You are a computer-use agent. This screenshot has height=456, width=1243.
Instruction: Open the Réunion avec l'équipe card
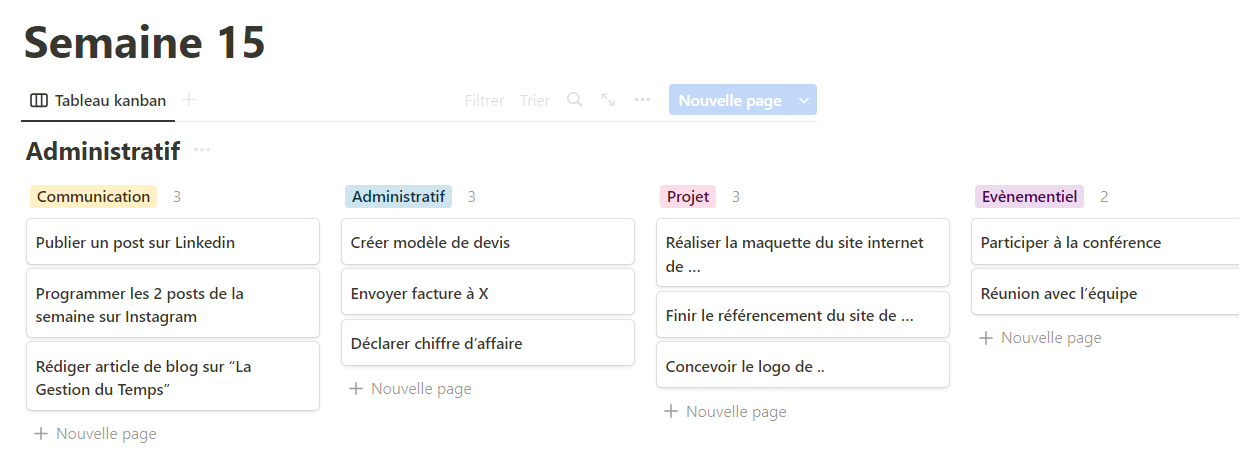pos(1107,293)
